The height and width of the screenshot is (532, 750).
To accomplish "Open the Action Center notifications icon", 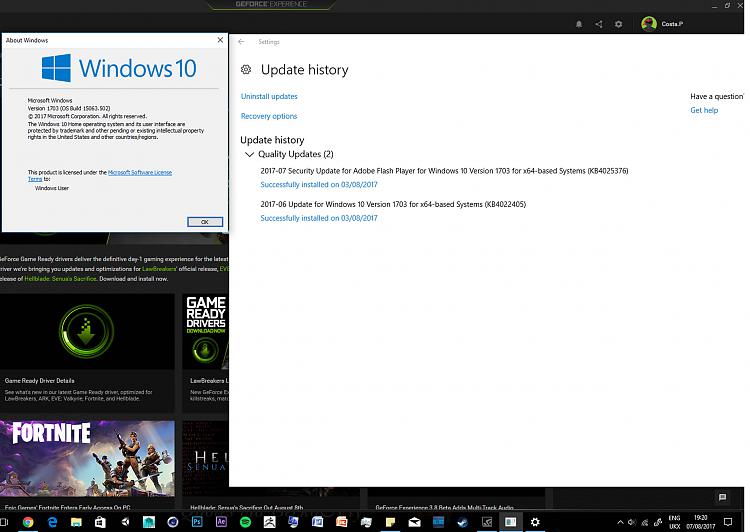I will (x=728, y=522).
